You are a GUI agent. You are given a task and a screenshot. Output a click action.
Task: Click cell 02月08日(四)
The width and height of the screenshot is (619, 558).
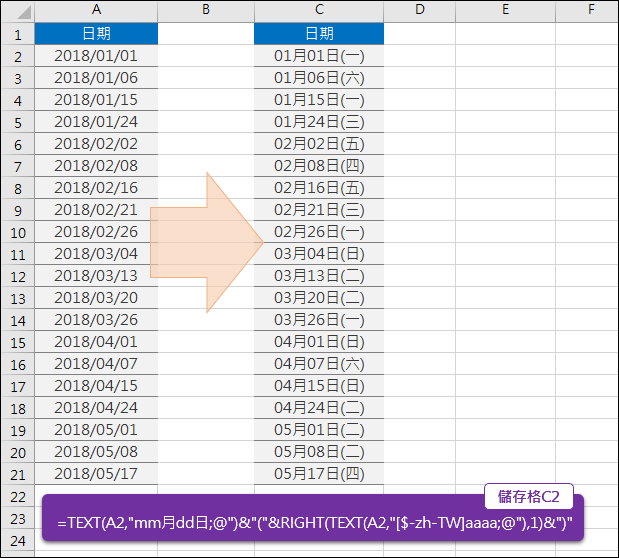pyautogui.click(x=319, y=165)
